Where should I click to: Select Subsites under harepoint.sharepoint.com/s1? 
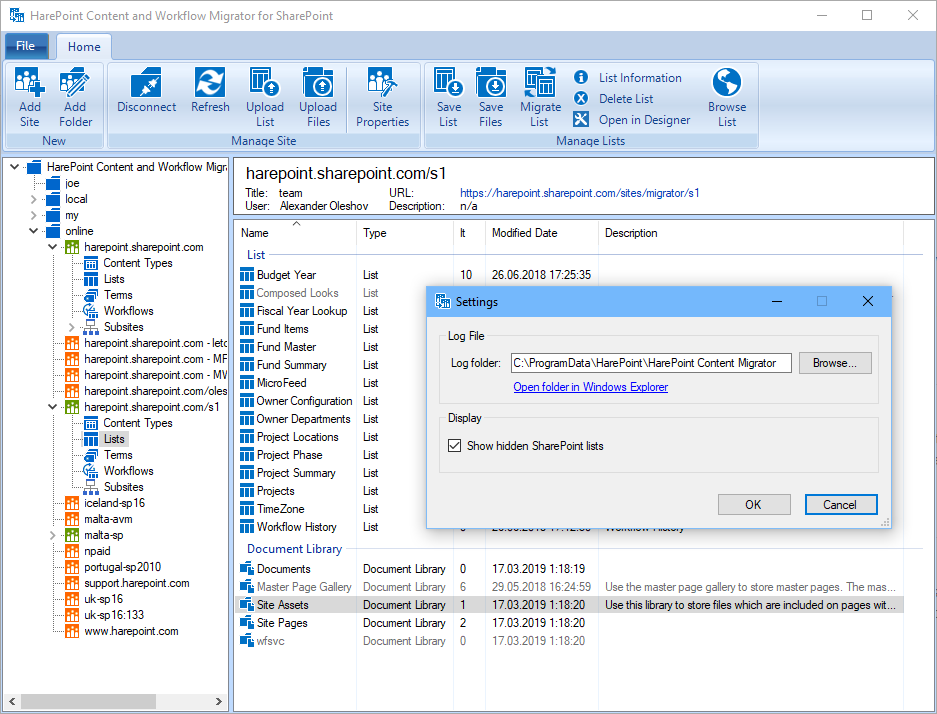[x=124, y=487]
